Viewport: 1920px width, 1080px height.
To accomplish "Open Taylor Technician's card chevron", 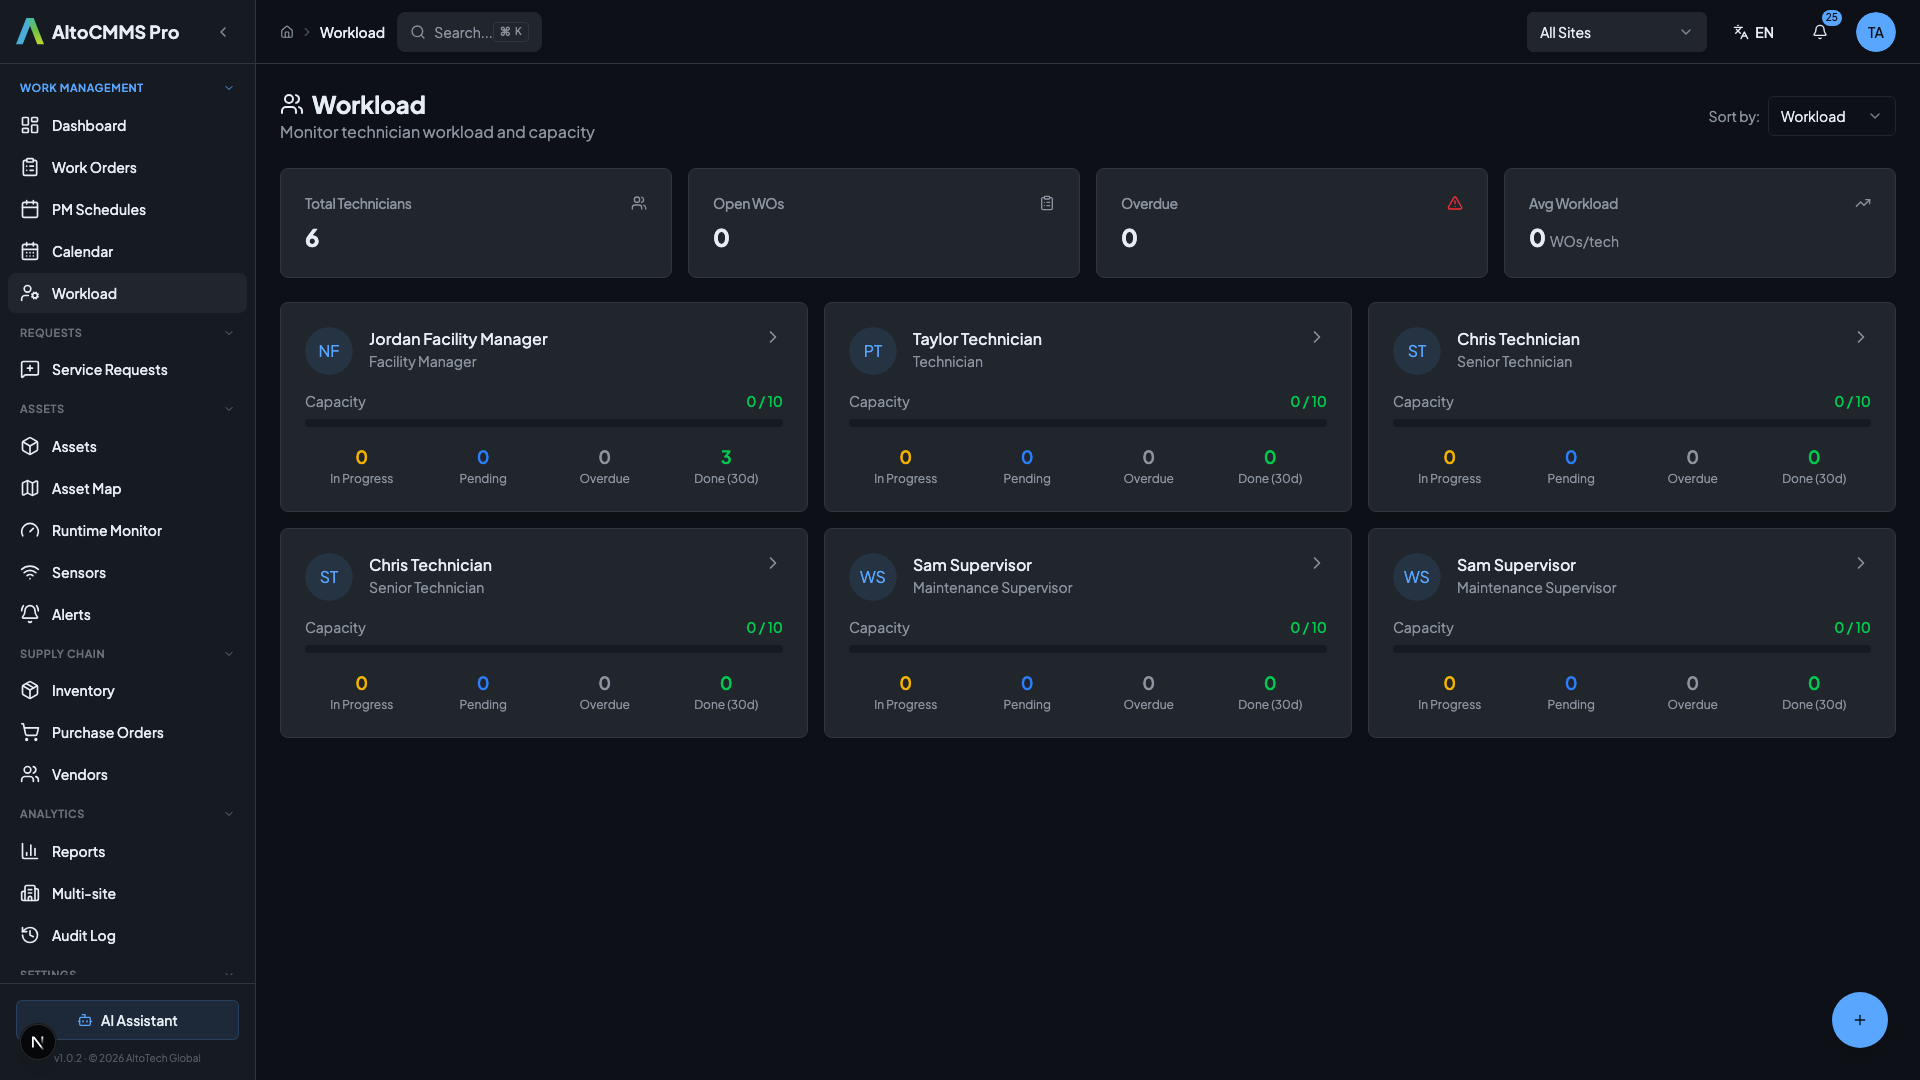I will tap(1316, 338).
